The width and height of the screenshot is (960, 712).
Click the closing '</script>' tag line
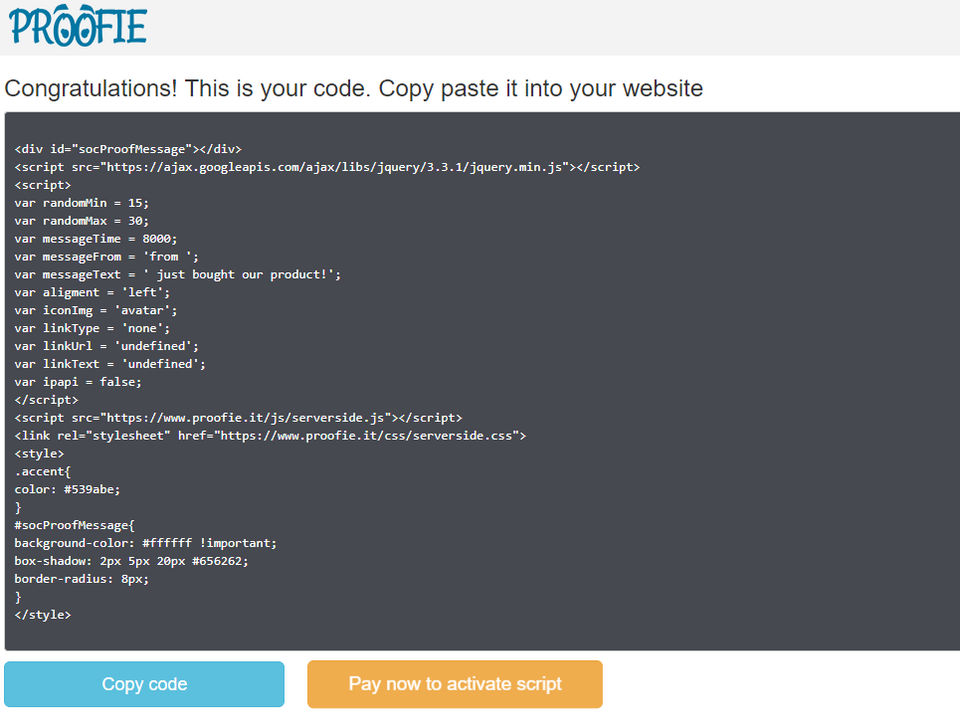46,400
